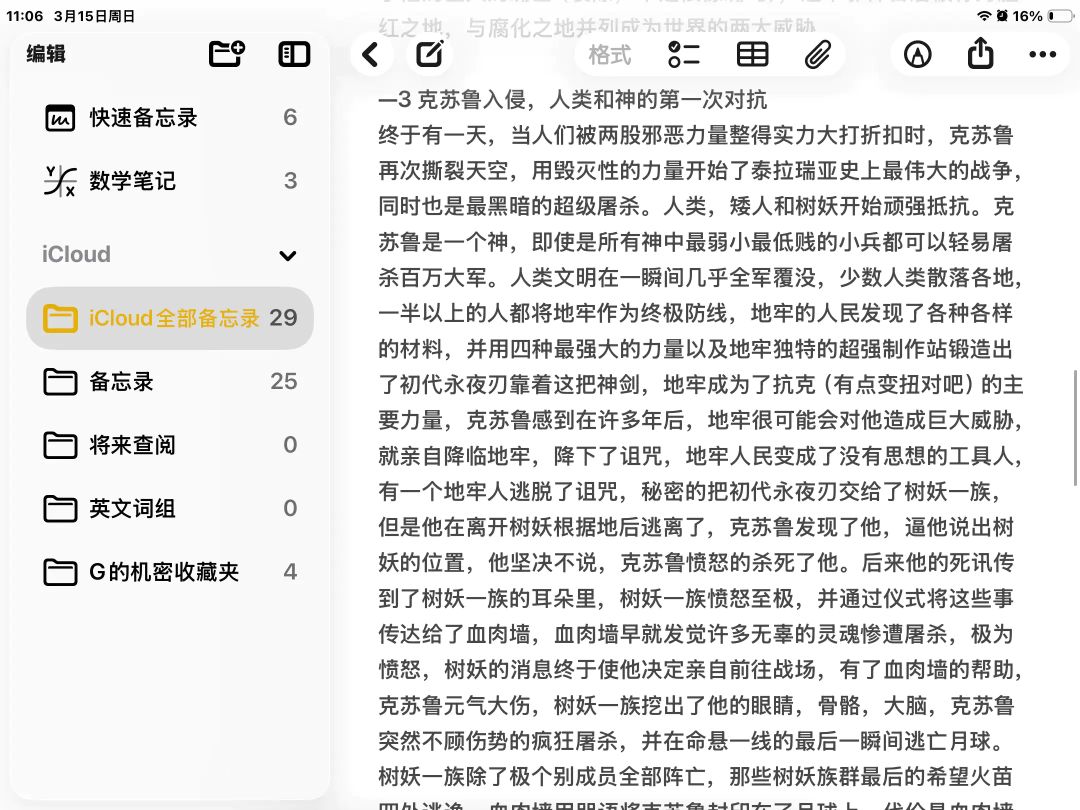Click the folder icon beside 英文词组
Screen dimensions: 1080x810
pos(60,508)
